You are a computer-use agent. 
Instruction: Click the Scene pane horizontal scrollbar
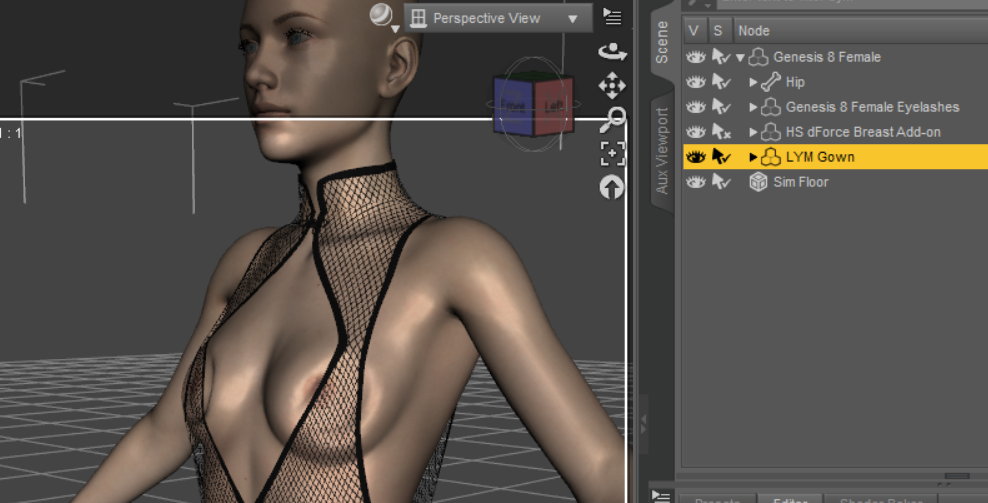click(956, 476)
